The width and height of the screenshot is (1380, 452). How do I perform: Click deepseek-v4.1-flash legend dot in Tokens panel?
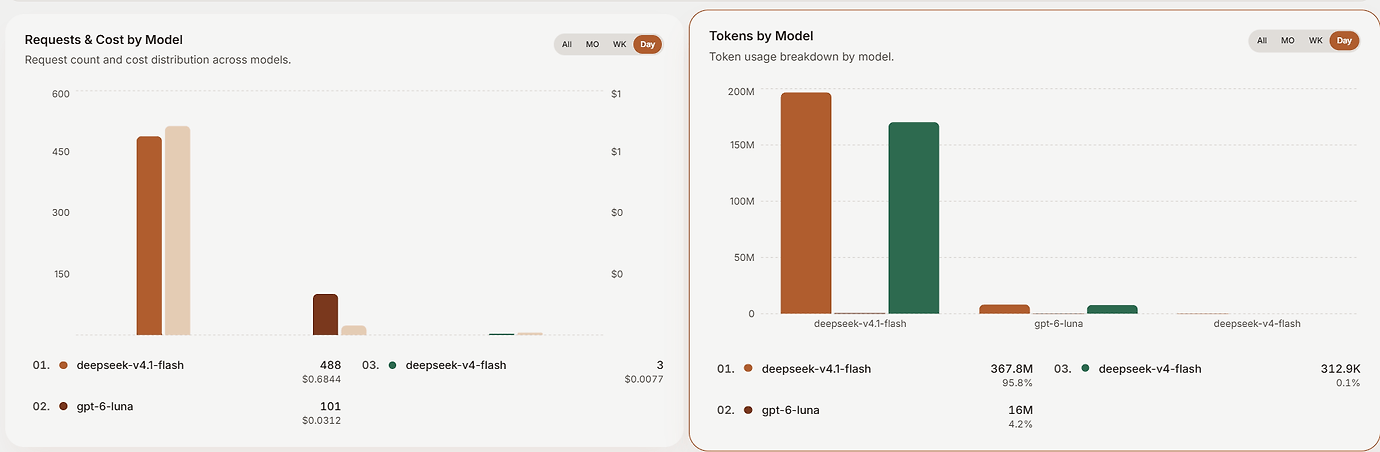click(748, 369)
